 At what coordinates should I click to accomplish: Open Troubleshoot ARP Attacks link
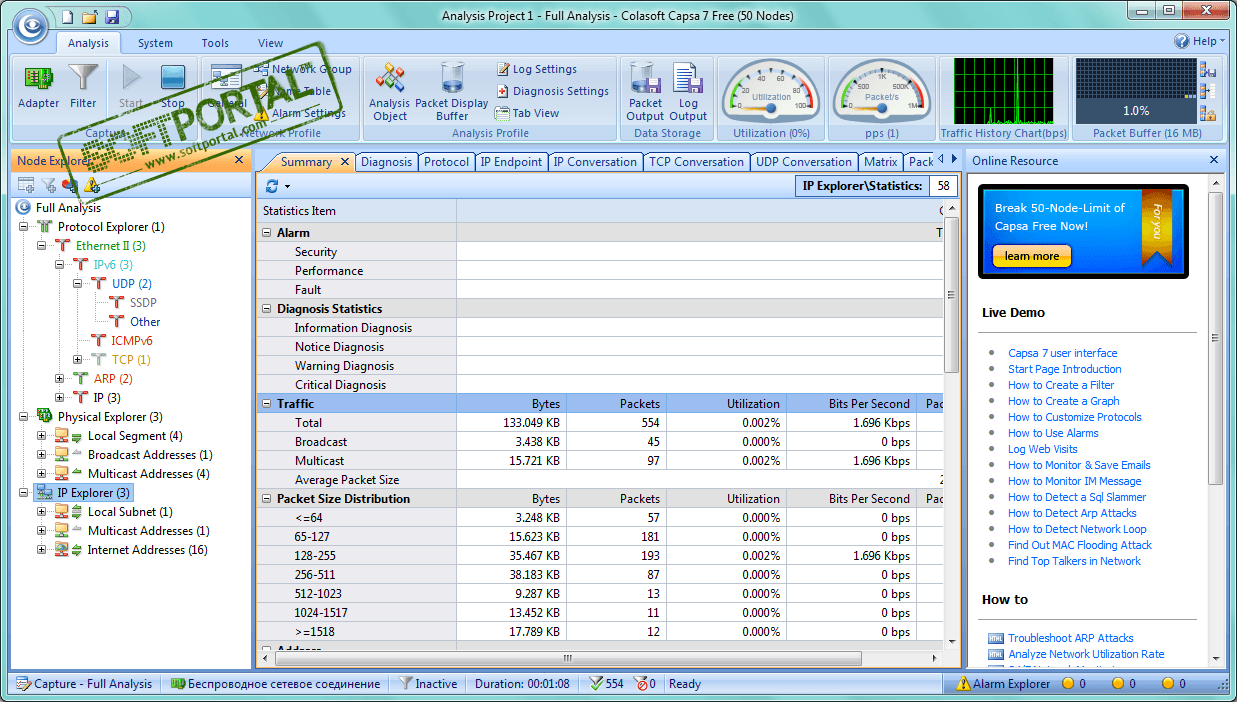click(x=1071, y=638)
